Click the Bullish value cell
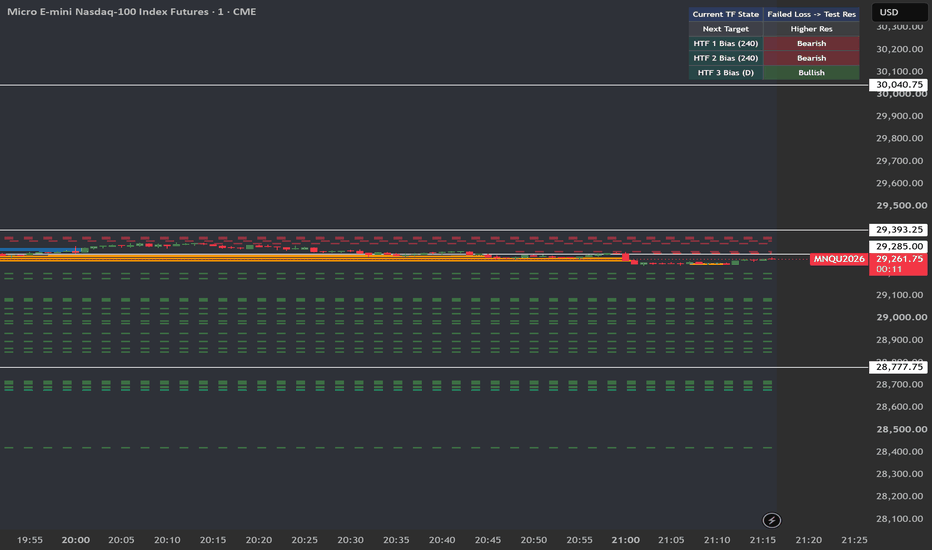 pyautogui.click(x=811, y=73)
